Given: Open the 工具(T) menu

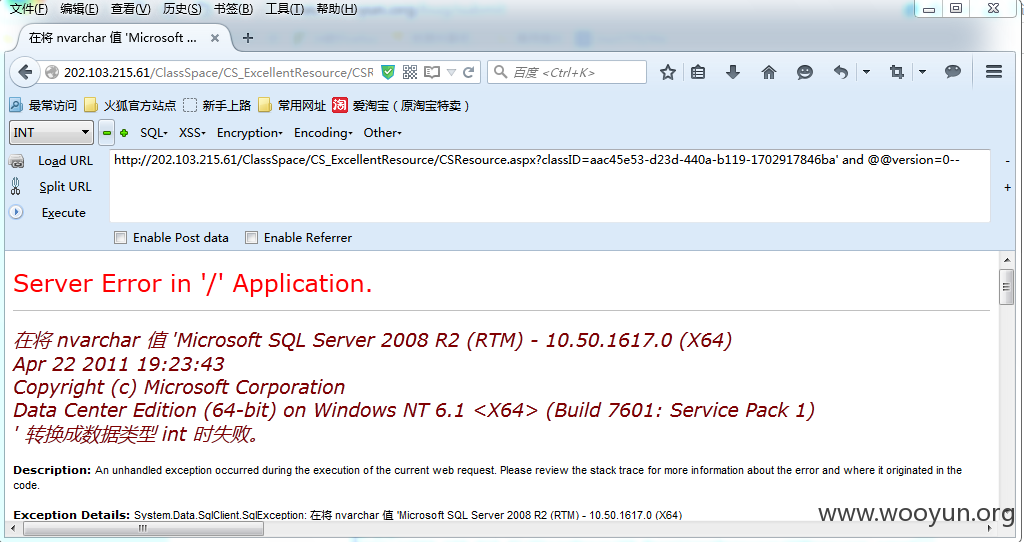Looking at the screenshot, I should coord(285,8).
